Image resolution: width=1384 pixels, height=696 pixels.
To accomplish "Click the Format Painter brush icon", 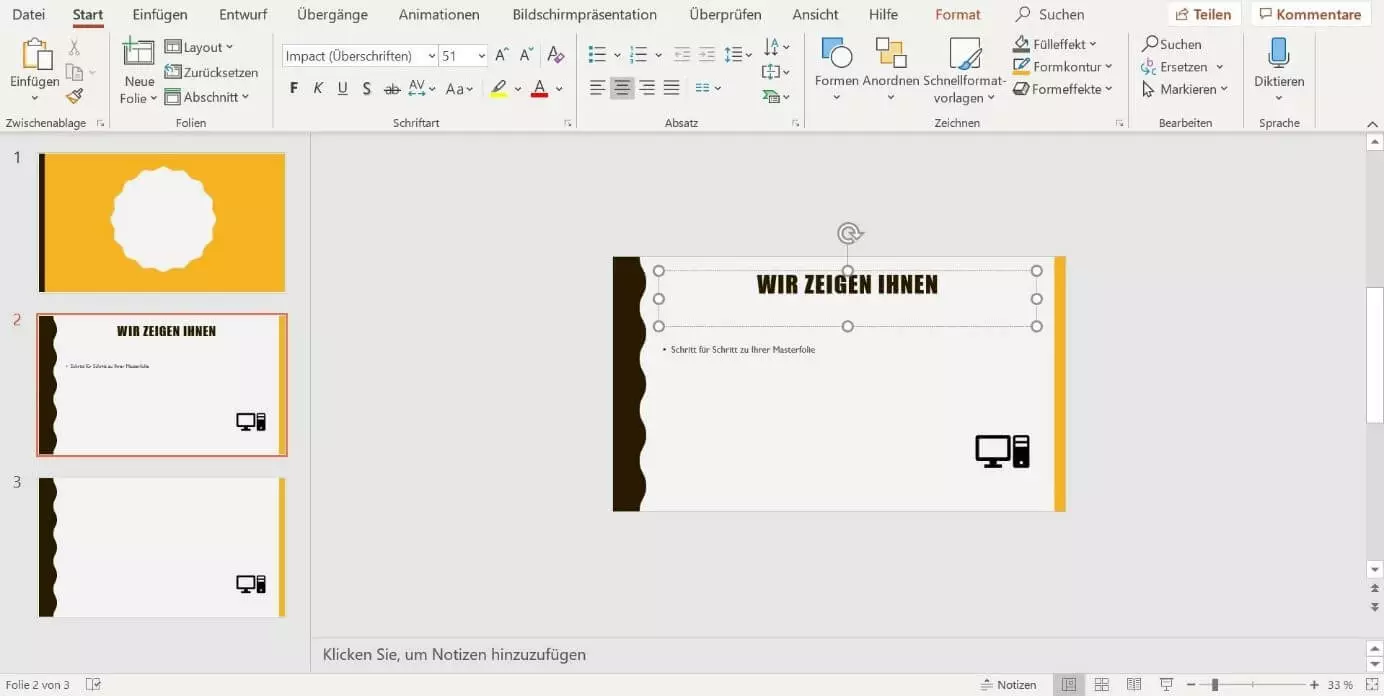I will click(74, 97).
